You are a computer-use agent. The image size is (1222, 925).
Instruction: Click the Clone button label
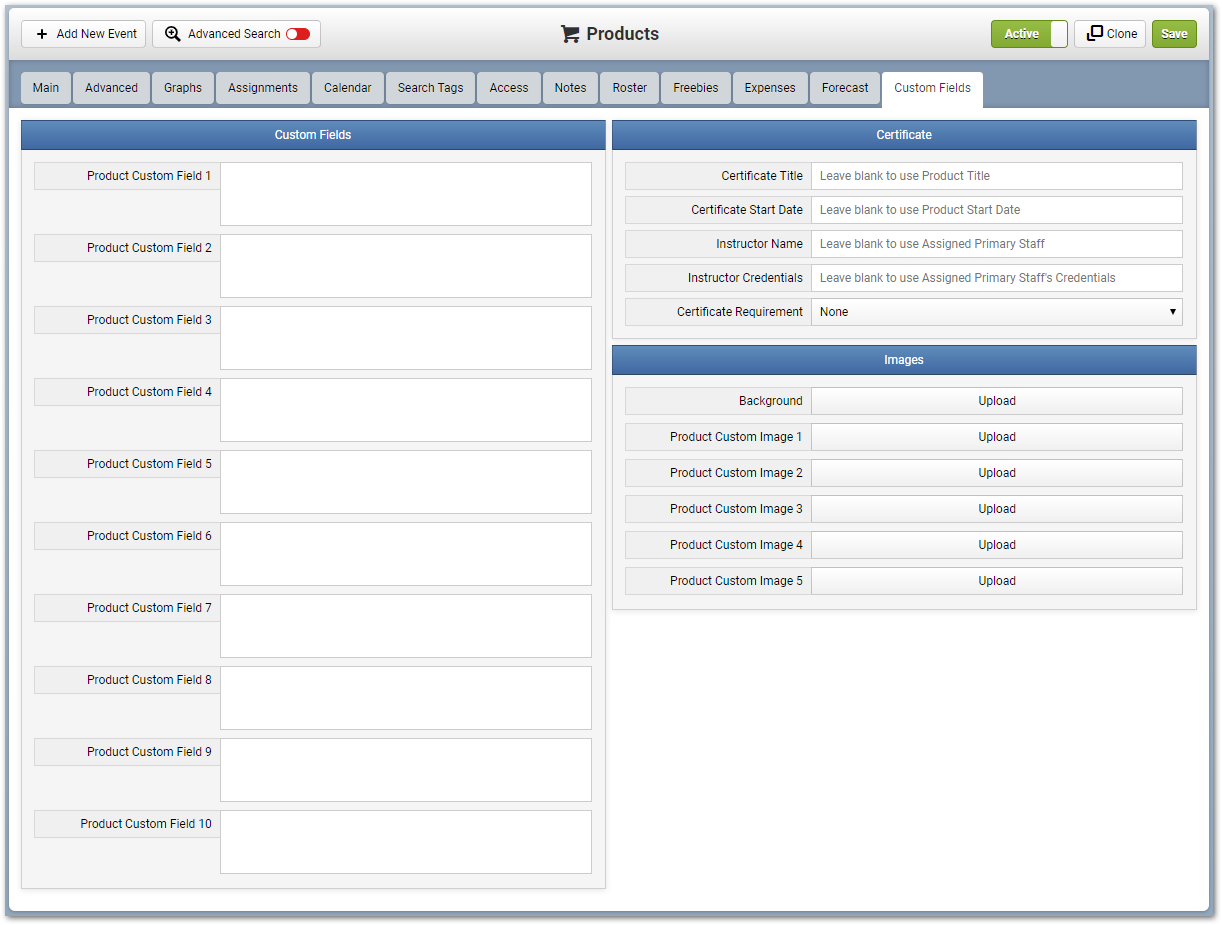(x=1122, y=34)
